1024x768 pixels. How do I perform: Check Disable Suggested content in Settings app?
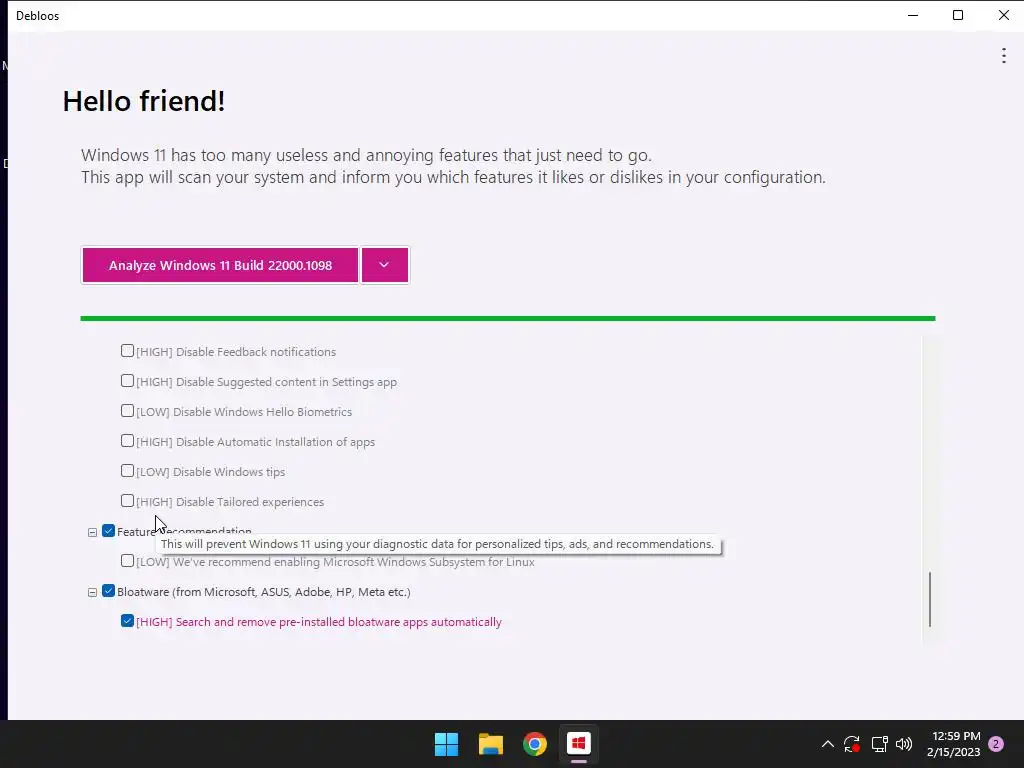click(127, 381)
